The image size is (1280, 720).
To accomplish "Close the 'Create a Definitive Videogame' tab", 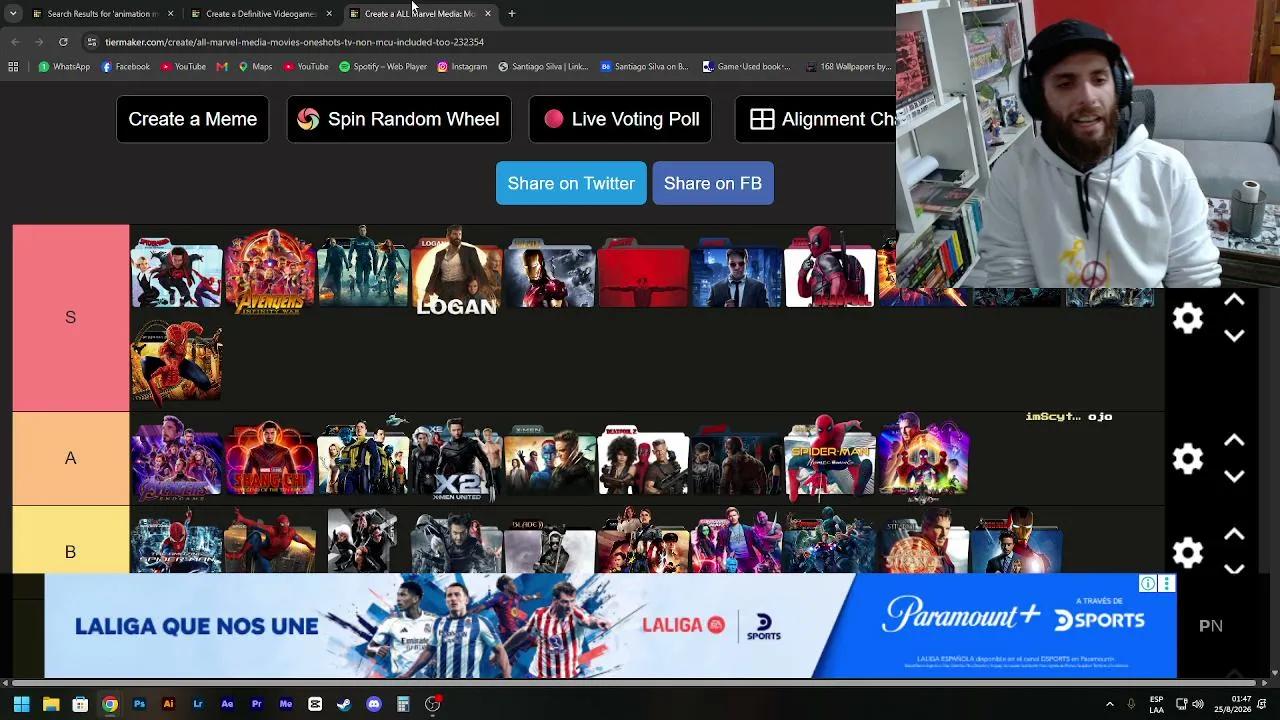I will click(329, 14).
